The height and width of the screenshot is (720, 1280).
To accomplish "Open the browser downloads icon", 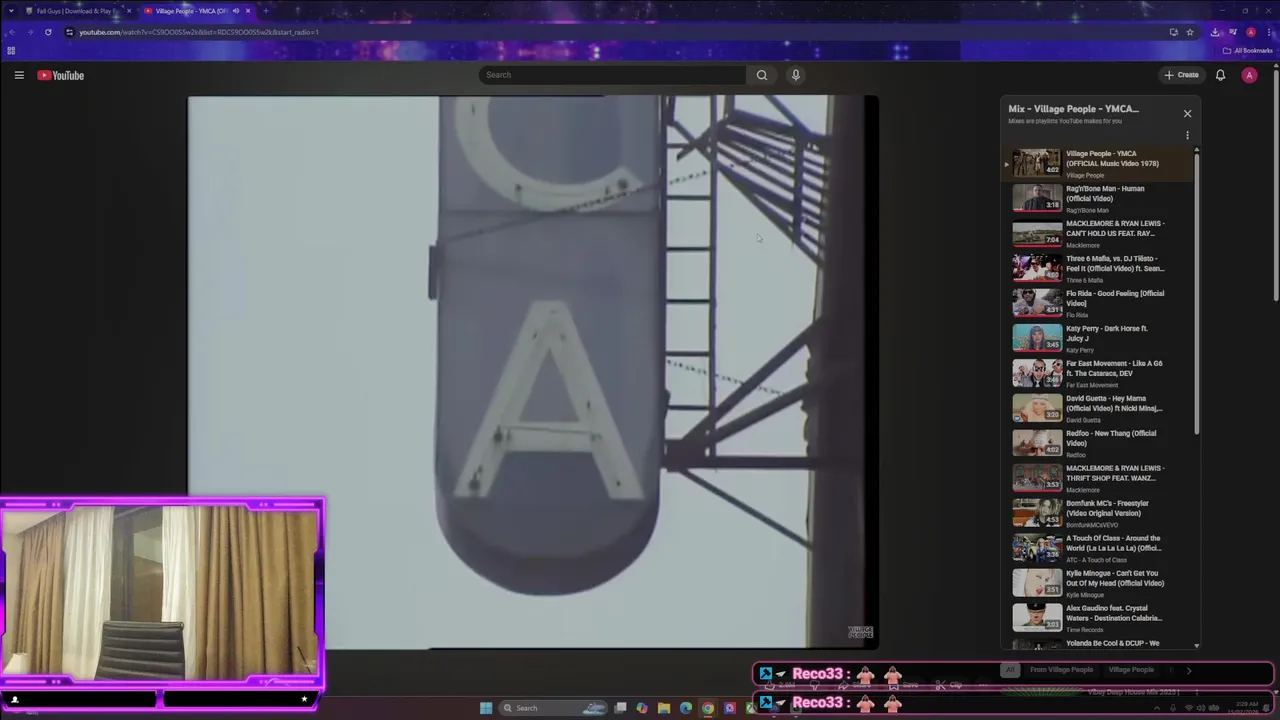I will coord(1214,32).
